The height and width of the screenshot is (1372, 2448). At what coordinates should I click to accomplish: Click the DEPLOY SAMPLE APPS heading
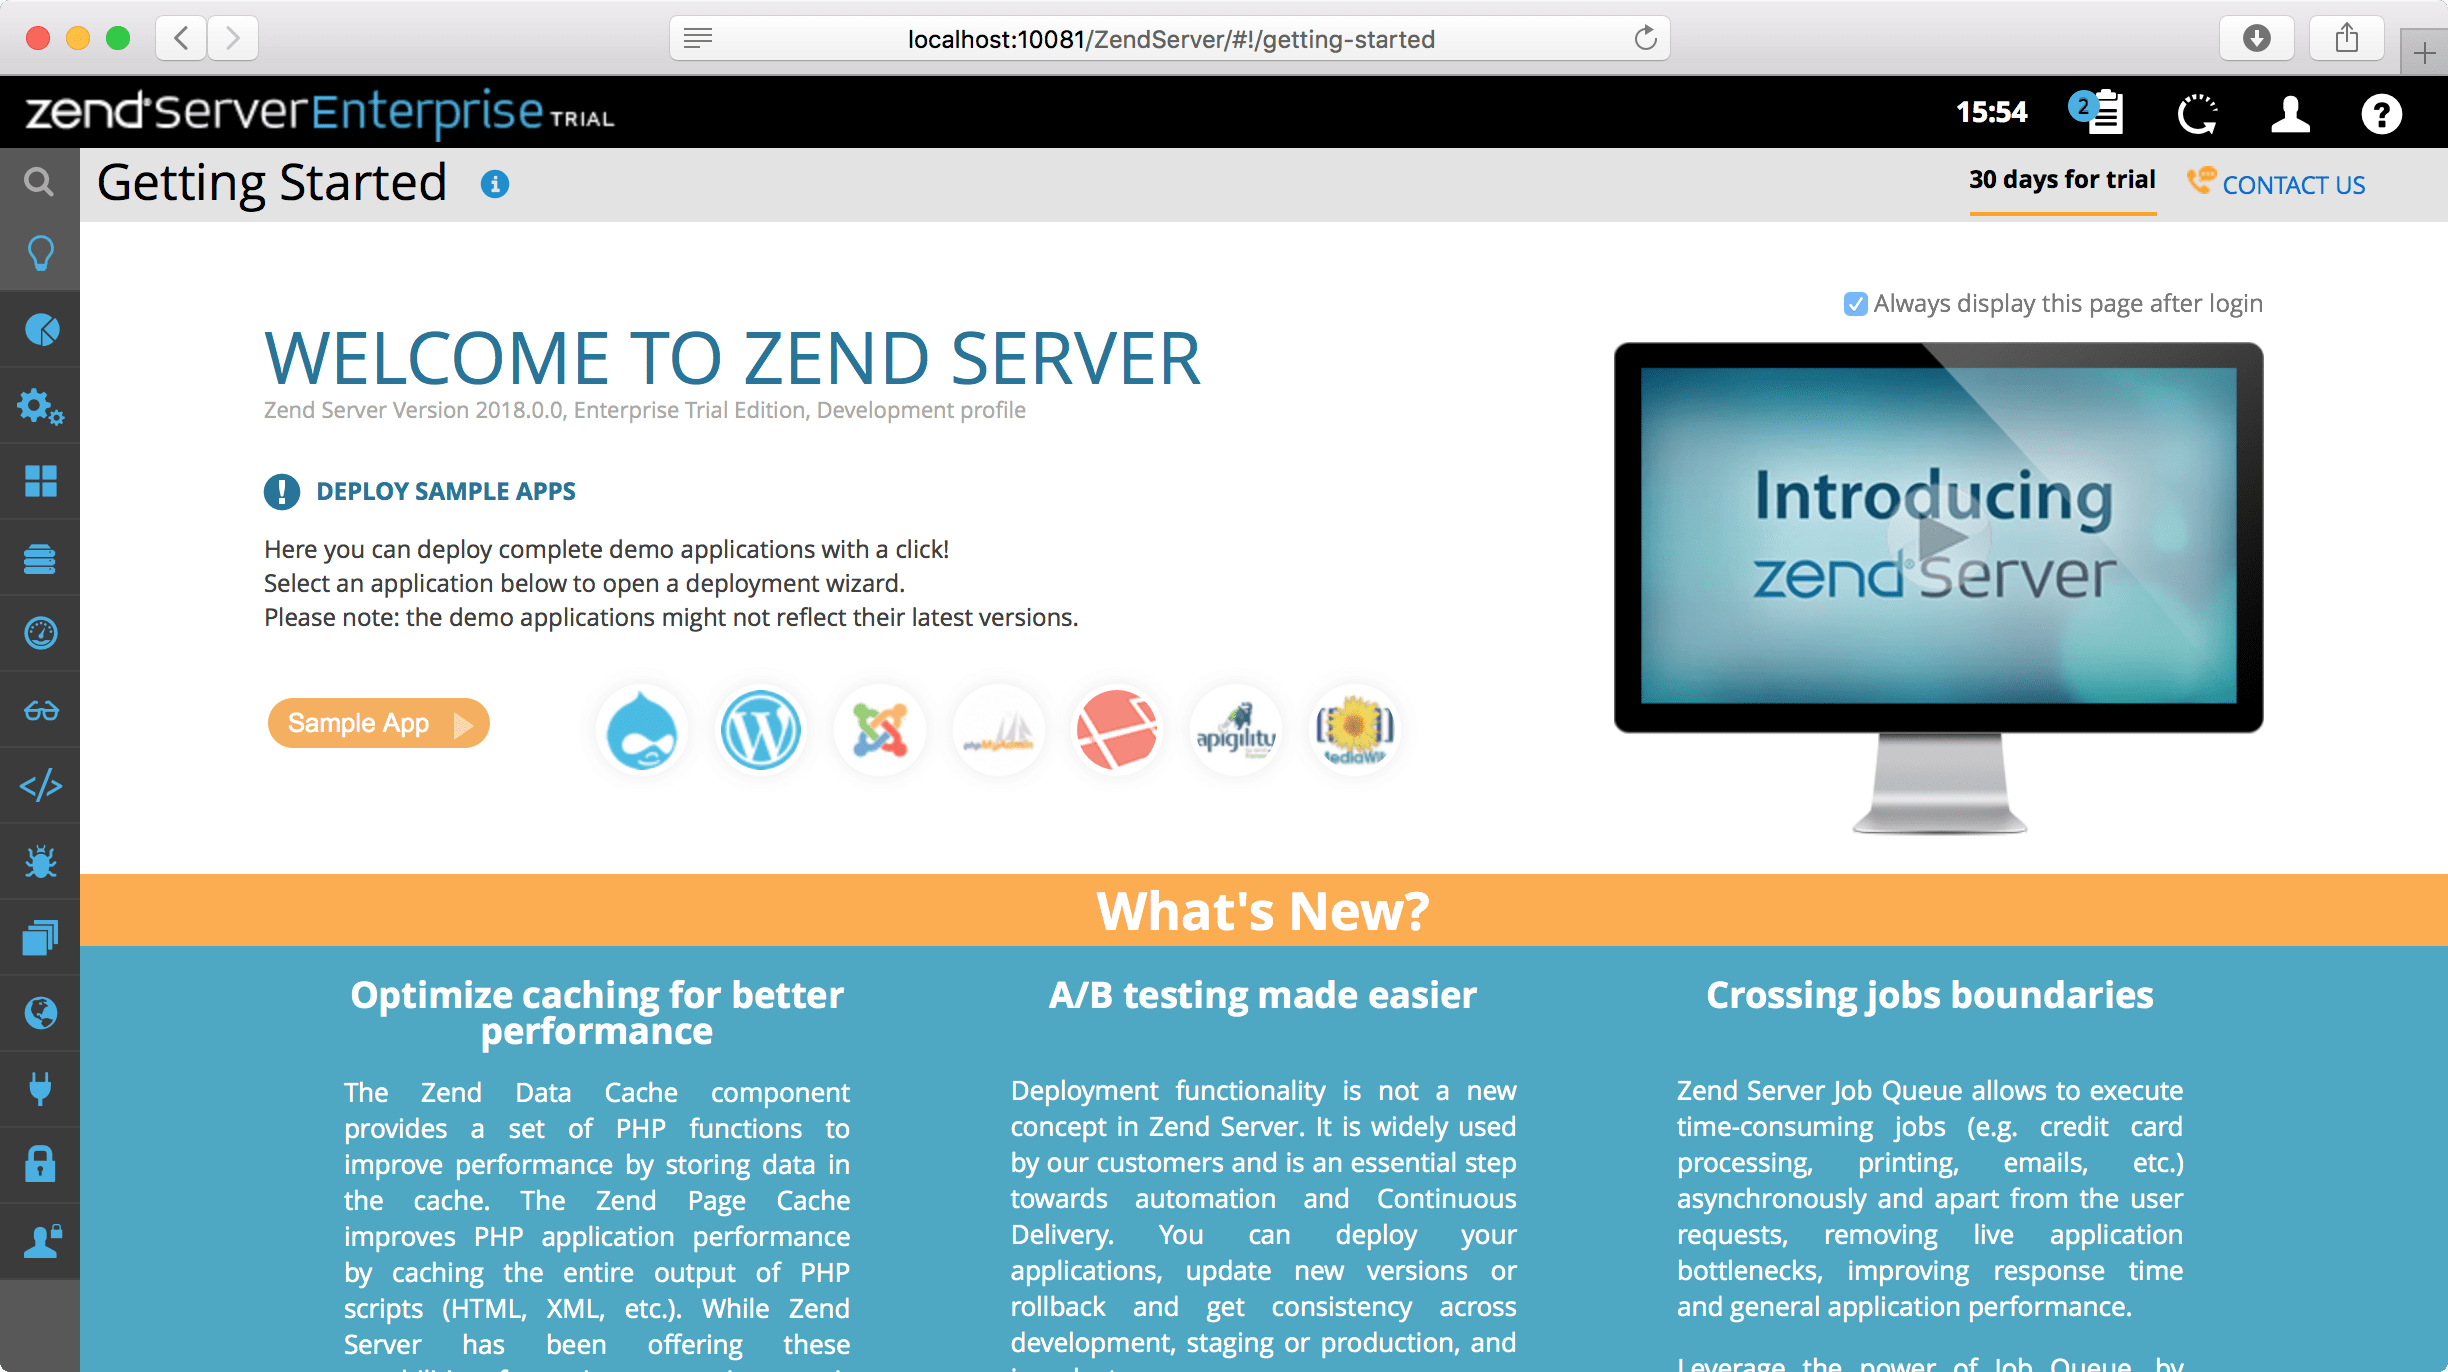(446, 491)
